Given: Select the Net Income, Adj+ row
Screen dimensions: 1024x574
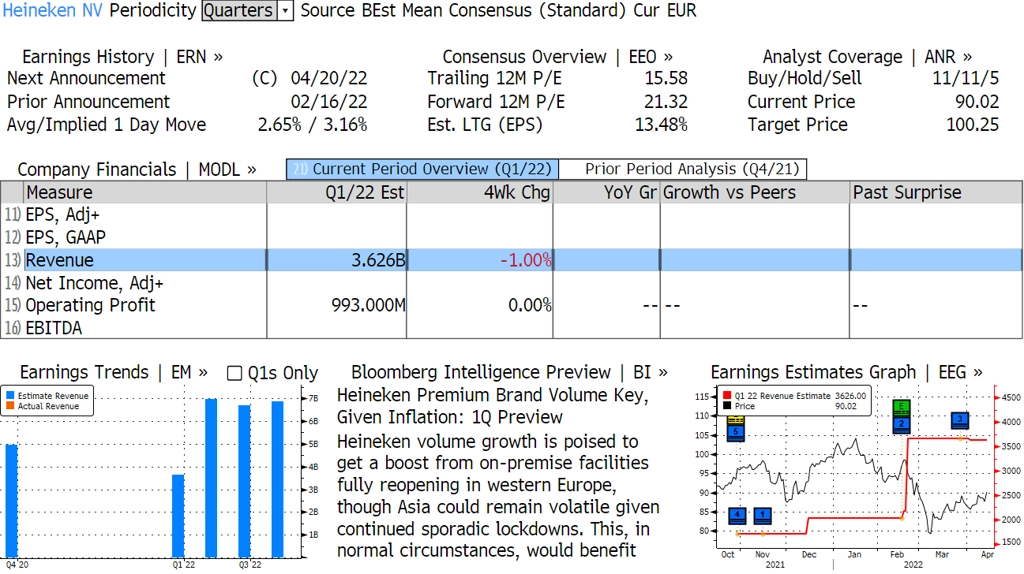Looking at the screenshot, I should click(511, 283).
